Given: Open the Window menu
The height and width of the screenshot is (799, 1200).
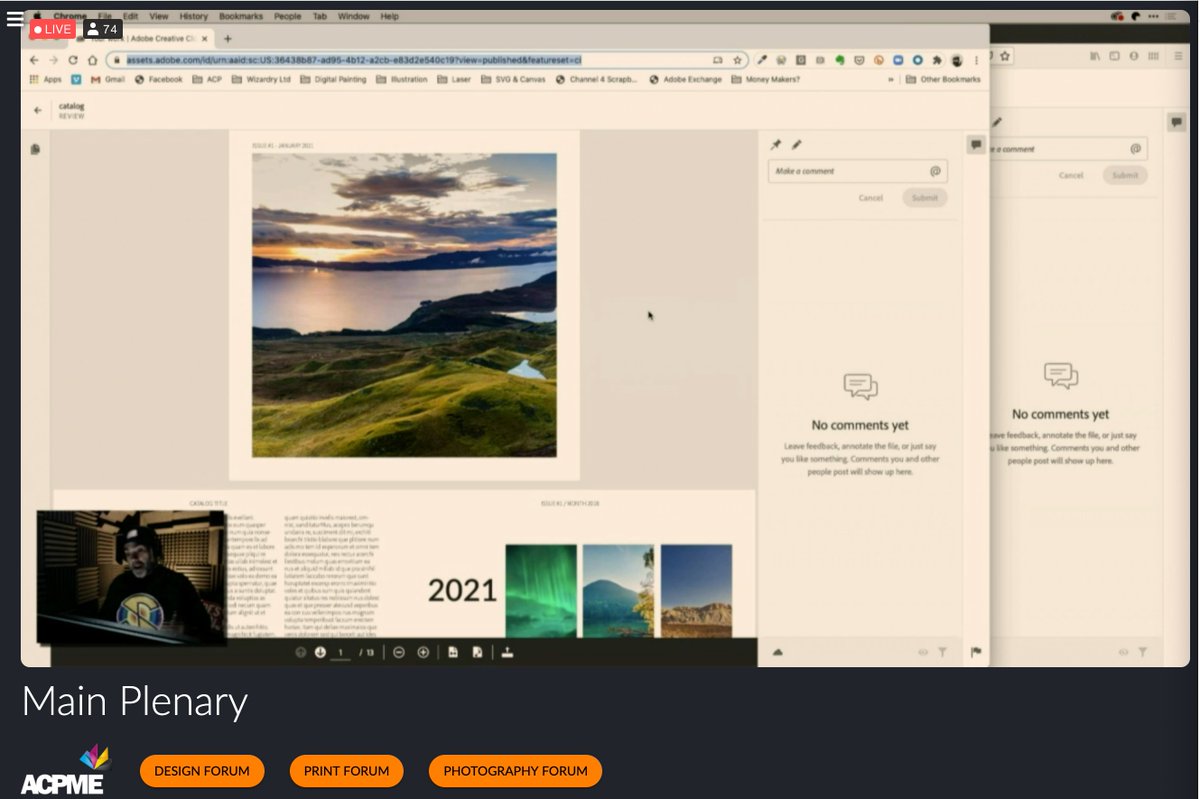Looking at the screenshot, I should coord(353,17).
